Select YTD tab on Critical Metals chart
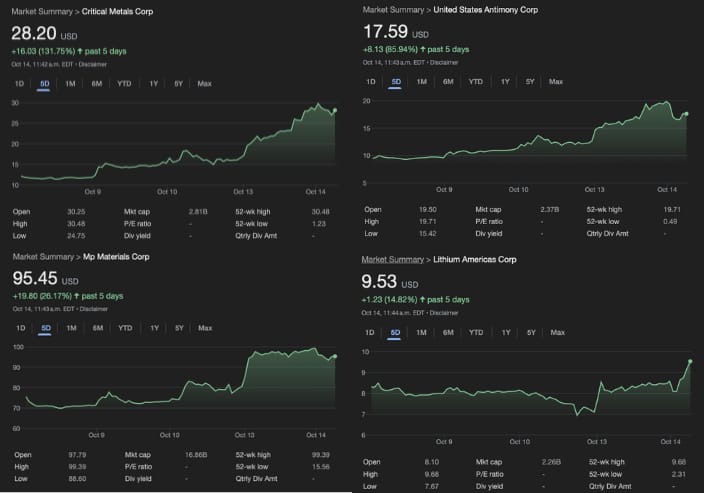The height and width of the screenshot is (493, 704). 124,84
